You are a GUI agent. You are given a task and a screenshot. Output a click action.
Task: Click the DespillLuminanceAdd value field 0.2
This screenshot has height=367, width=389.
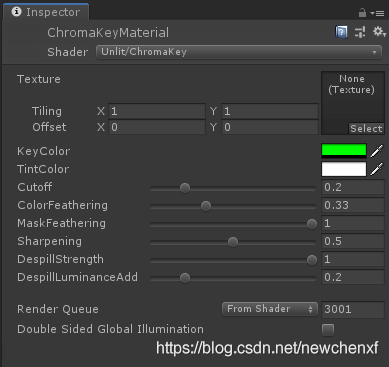pos(353,277)
